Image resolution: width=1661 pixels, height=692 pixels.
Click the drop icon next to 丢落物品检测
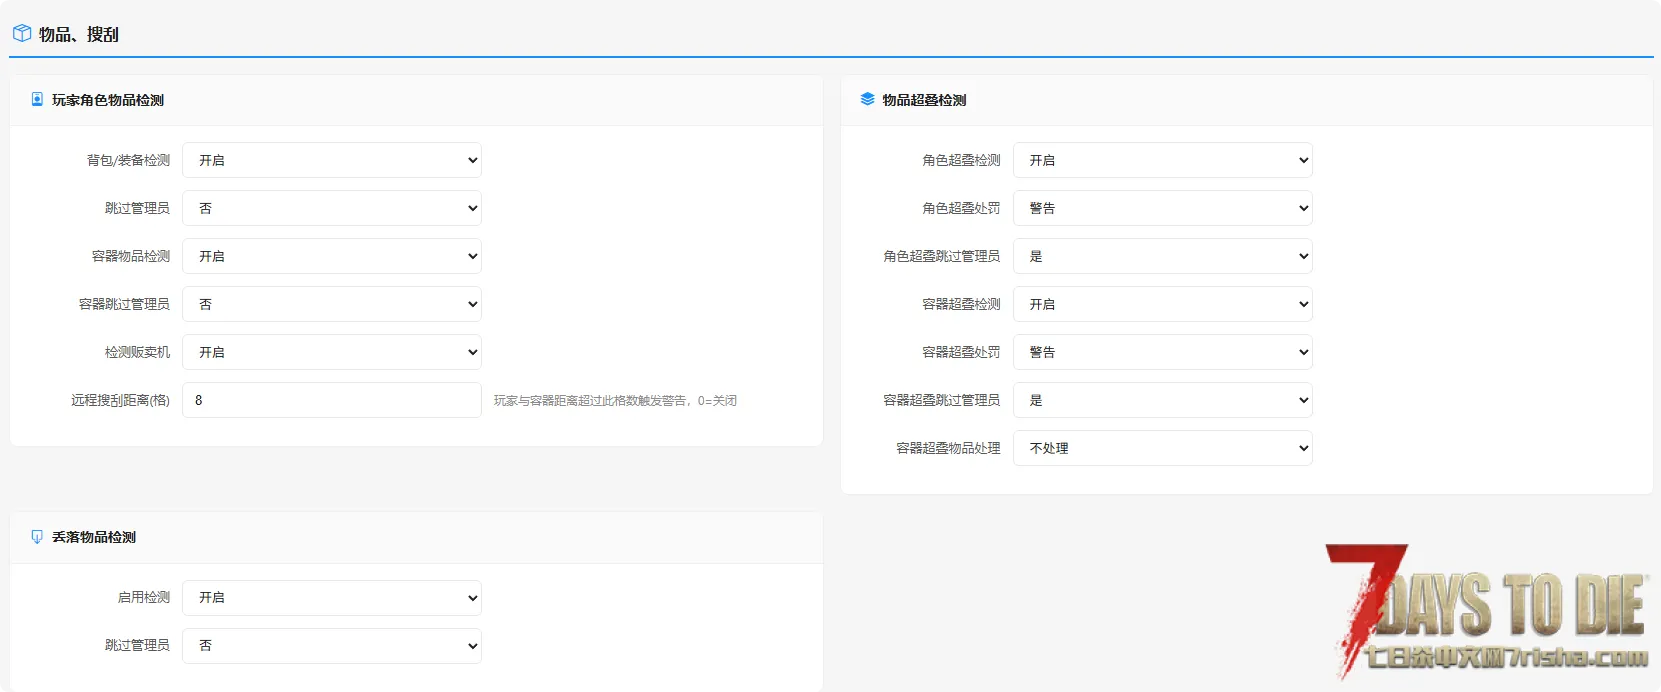coord(37,537)
